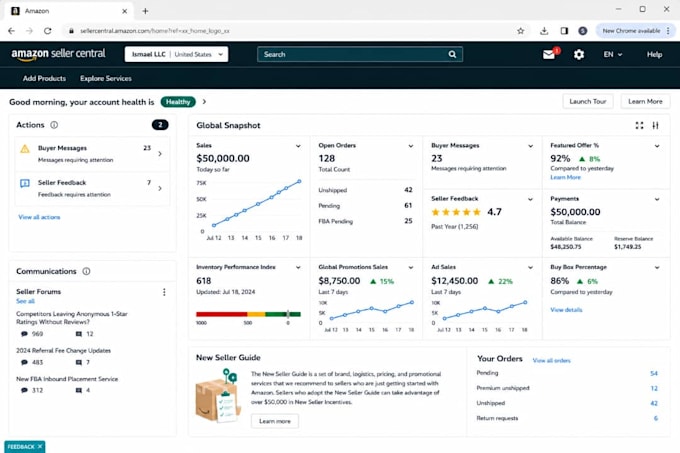Dismiss the Feedback tab X
Image resolution: width=680 pixels, height=453 pixels.
tap(40, 446)
